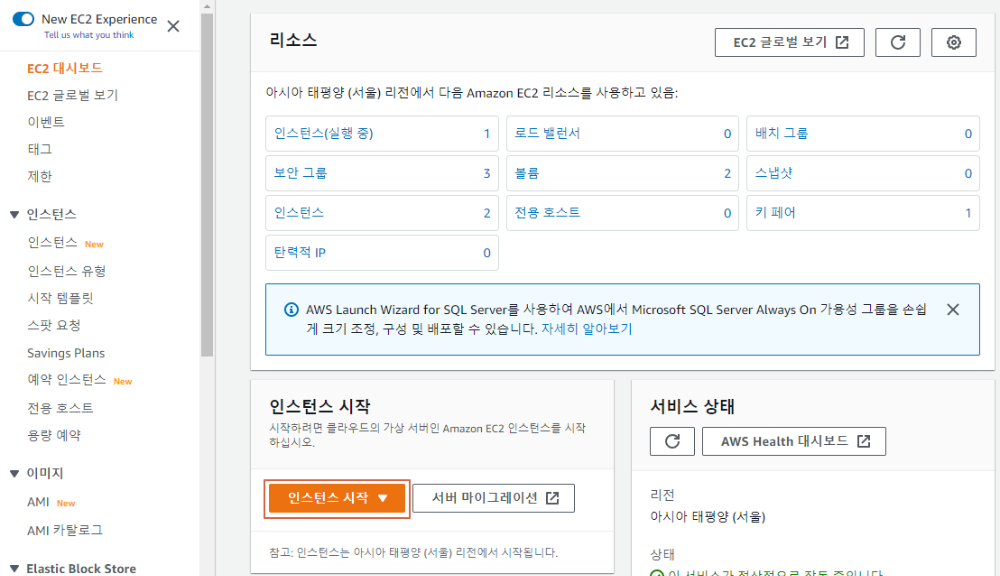Open 리소스 panel settings gear
This screenshot has height=576, width=1000.
click(953, 43)
